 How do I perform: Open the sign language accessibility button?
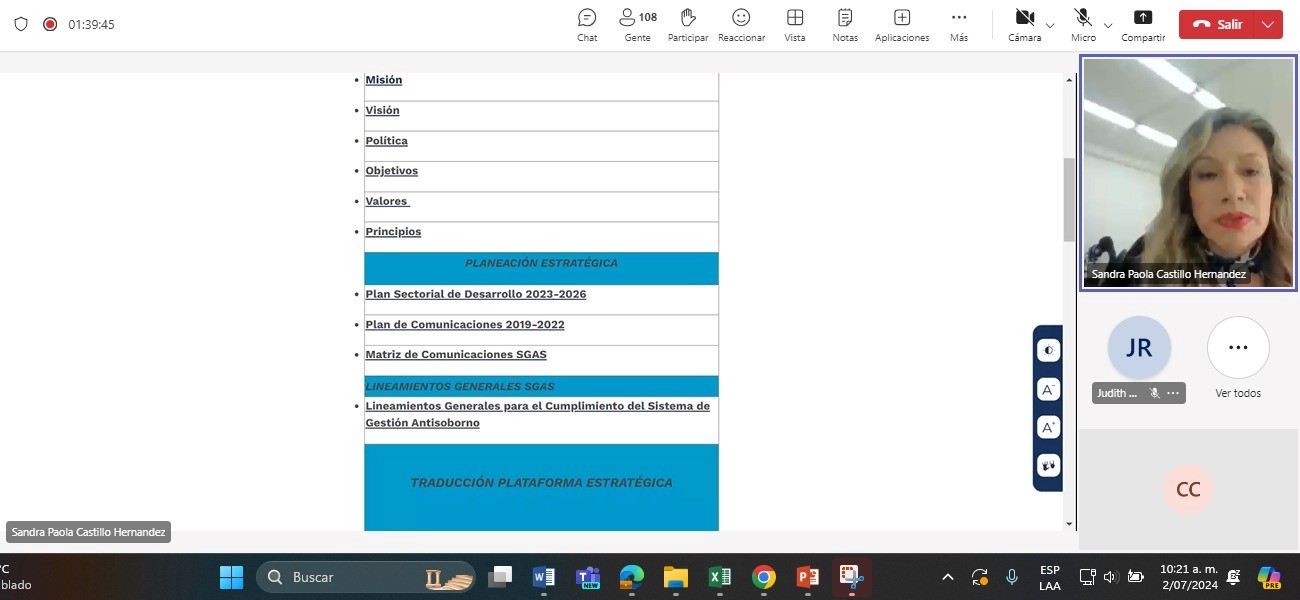pyautogui.click(x=1048, y=465)
